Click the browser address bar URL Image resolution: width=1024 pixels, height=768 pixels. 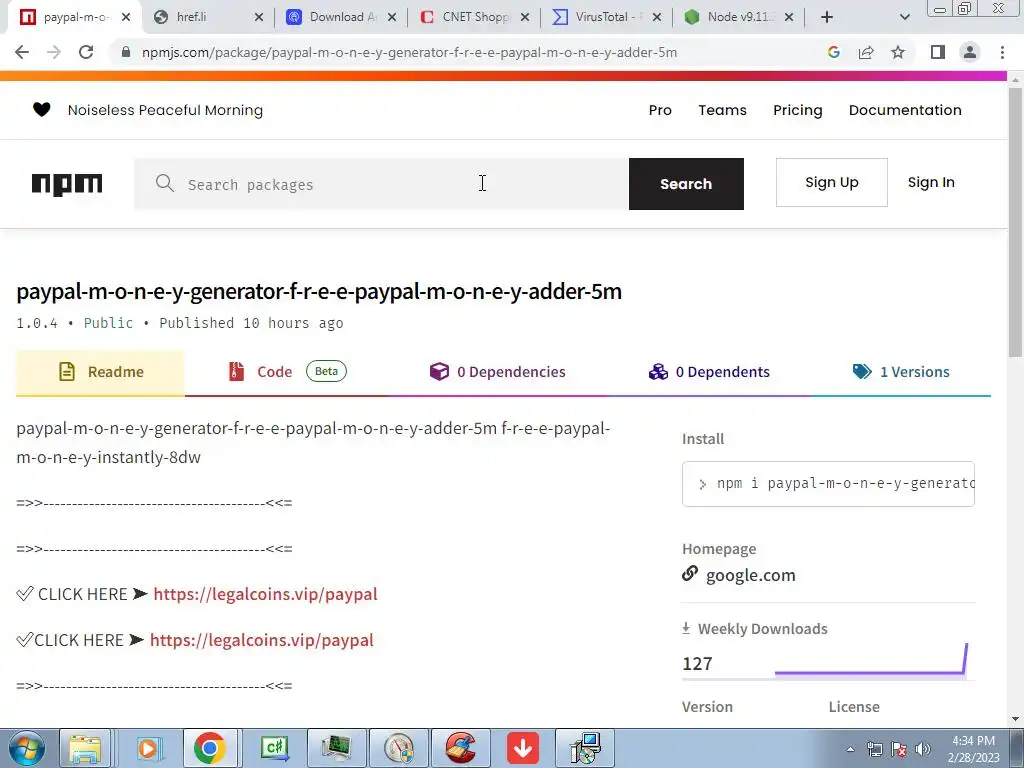tap(409, 52)
